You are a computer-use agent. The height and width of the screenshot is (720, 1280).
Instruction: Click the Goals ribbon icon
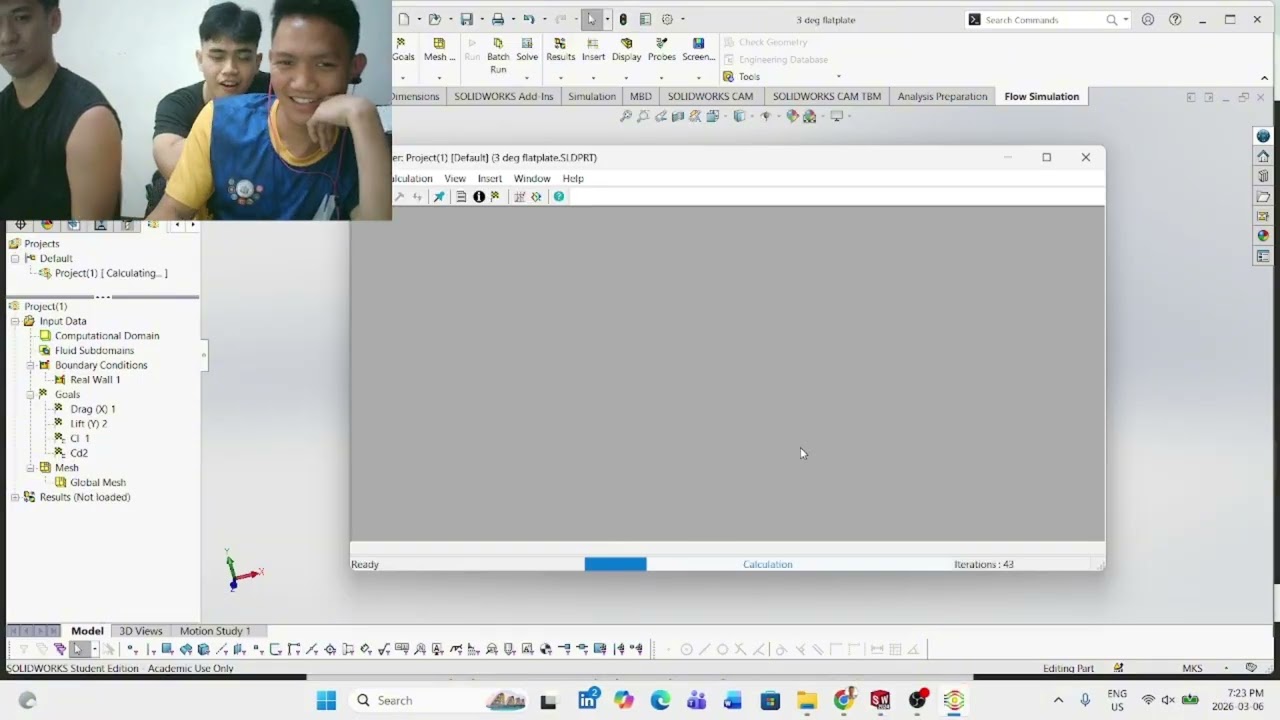click(x=402, y=49)
